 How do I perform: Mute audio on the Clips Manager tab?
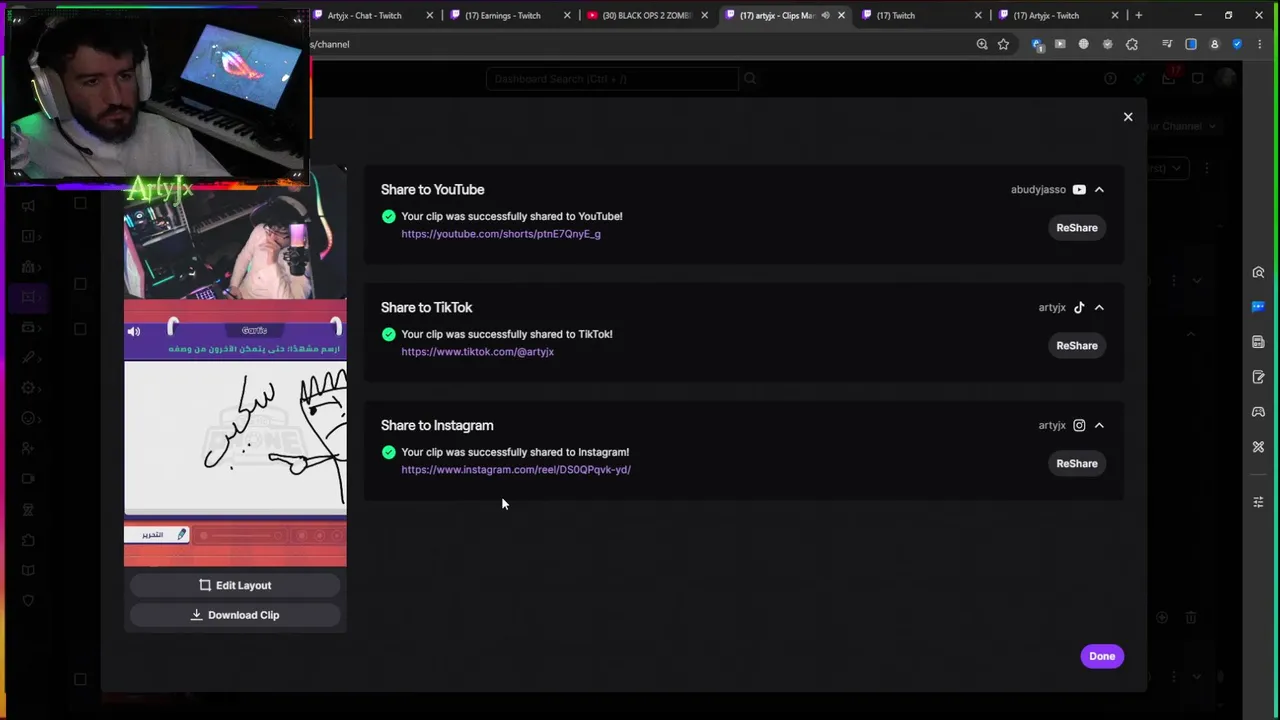[x=825, y=15]
